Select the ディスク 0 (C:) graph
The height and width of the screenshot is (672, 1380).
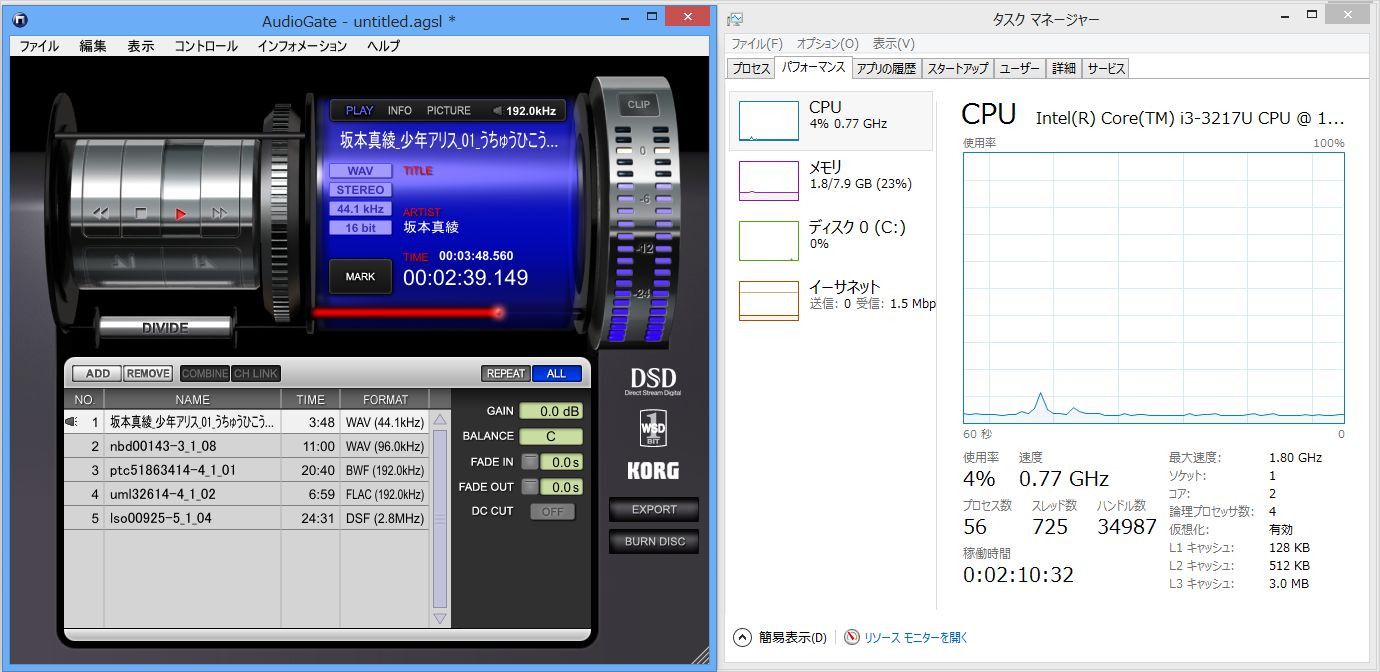click(x=769, y=240)
